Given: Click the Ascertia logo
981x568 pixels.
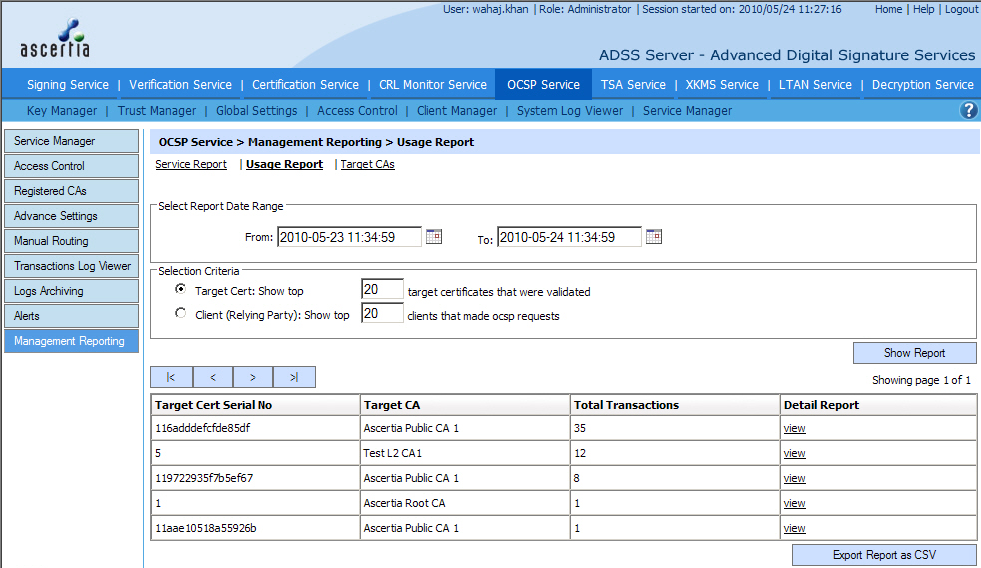Looking at the screenshot, I should click(55, 40).
